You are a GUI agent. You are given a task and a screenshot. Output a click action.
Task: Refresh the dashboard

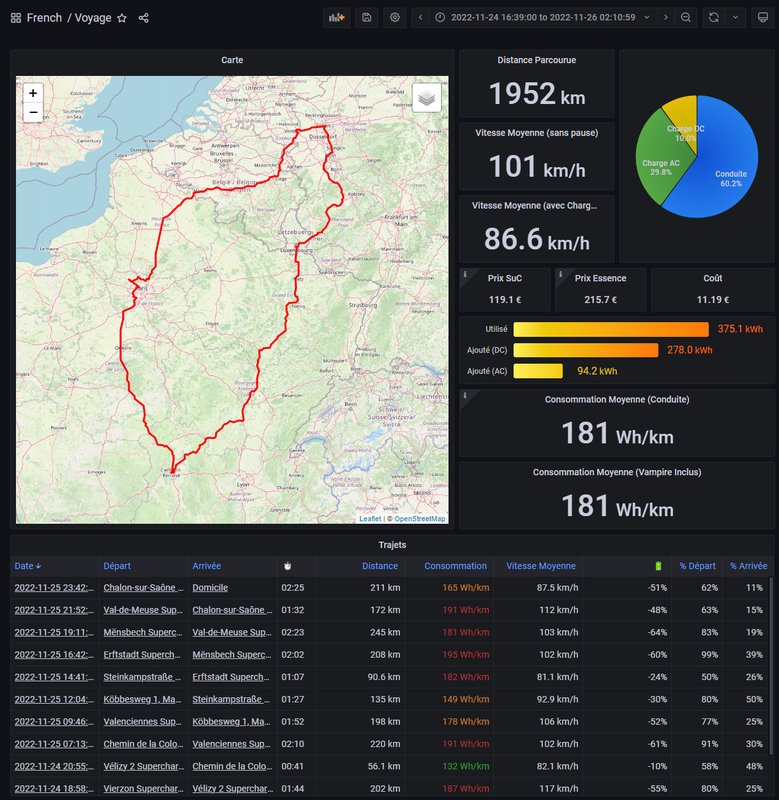(x=714, y=17)
